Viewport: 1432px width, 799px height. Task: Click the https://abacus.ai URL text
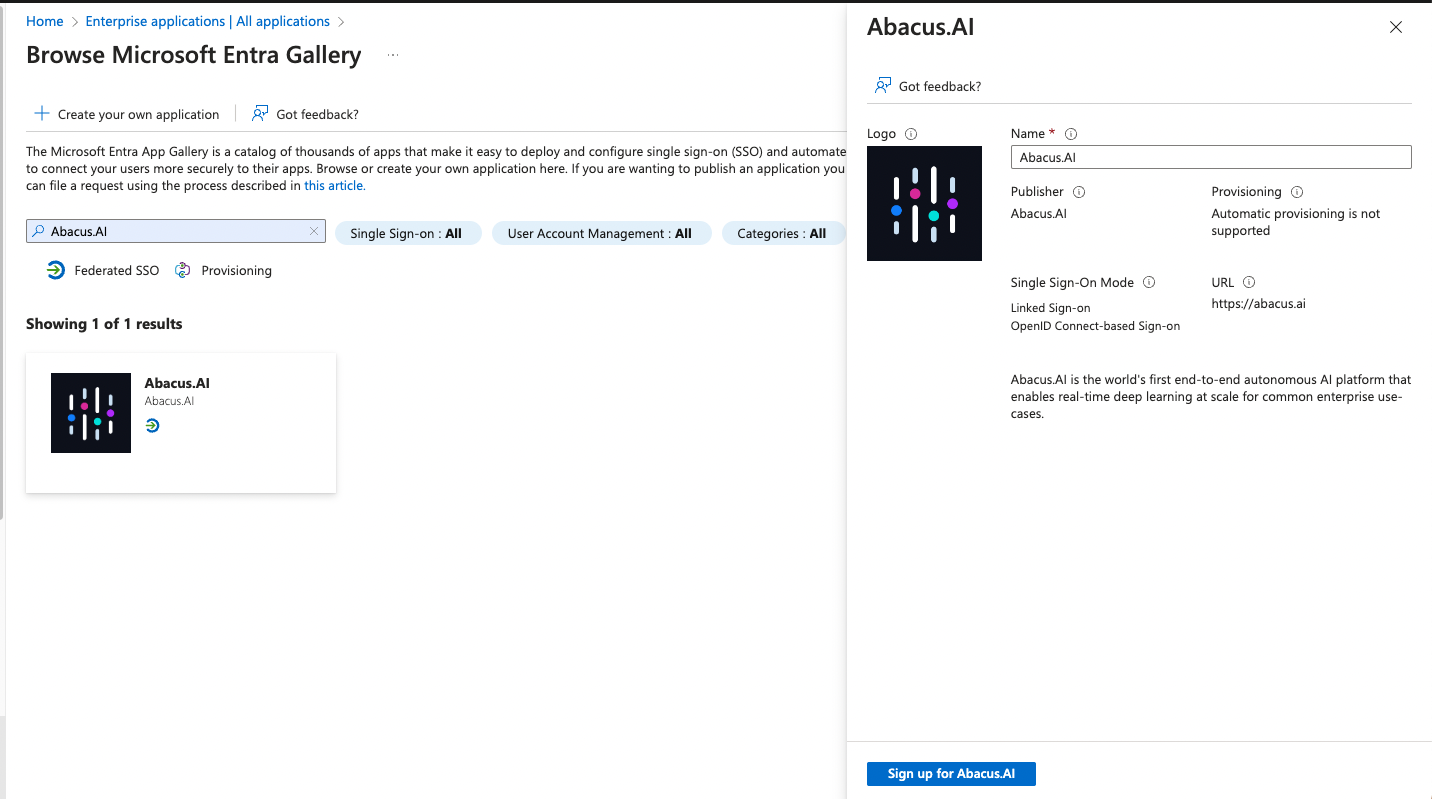pos(1258,304)
